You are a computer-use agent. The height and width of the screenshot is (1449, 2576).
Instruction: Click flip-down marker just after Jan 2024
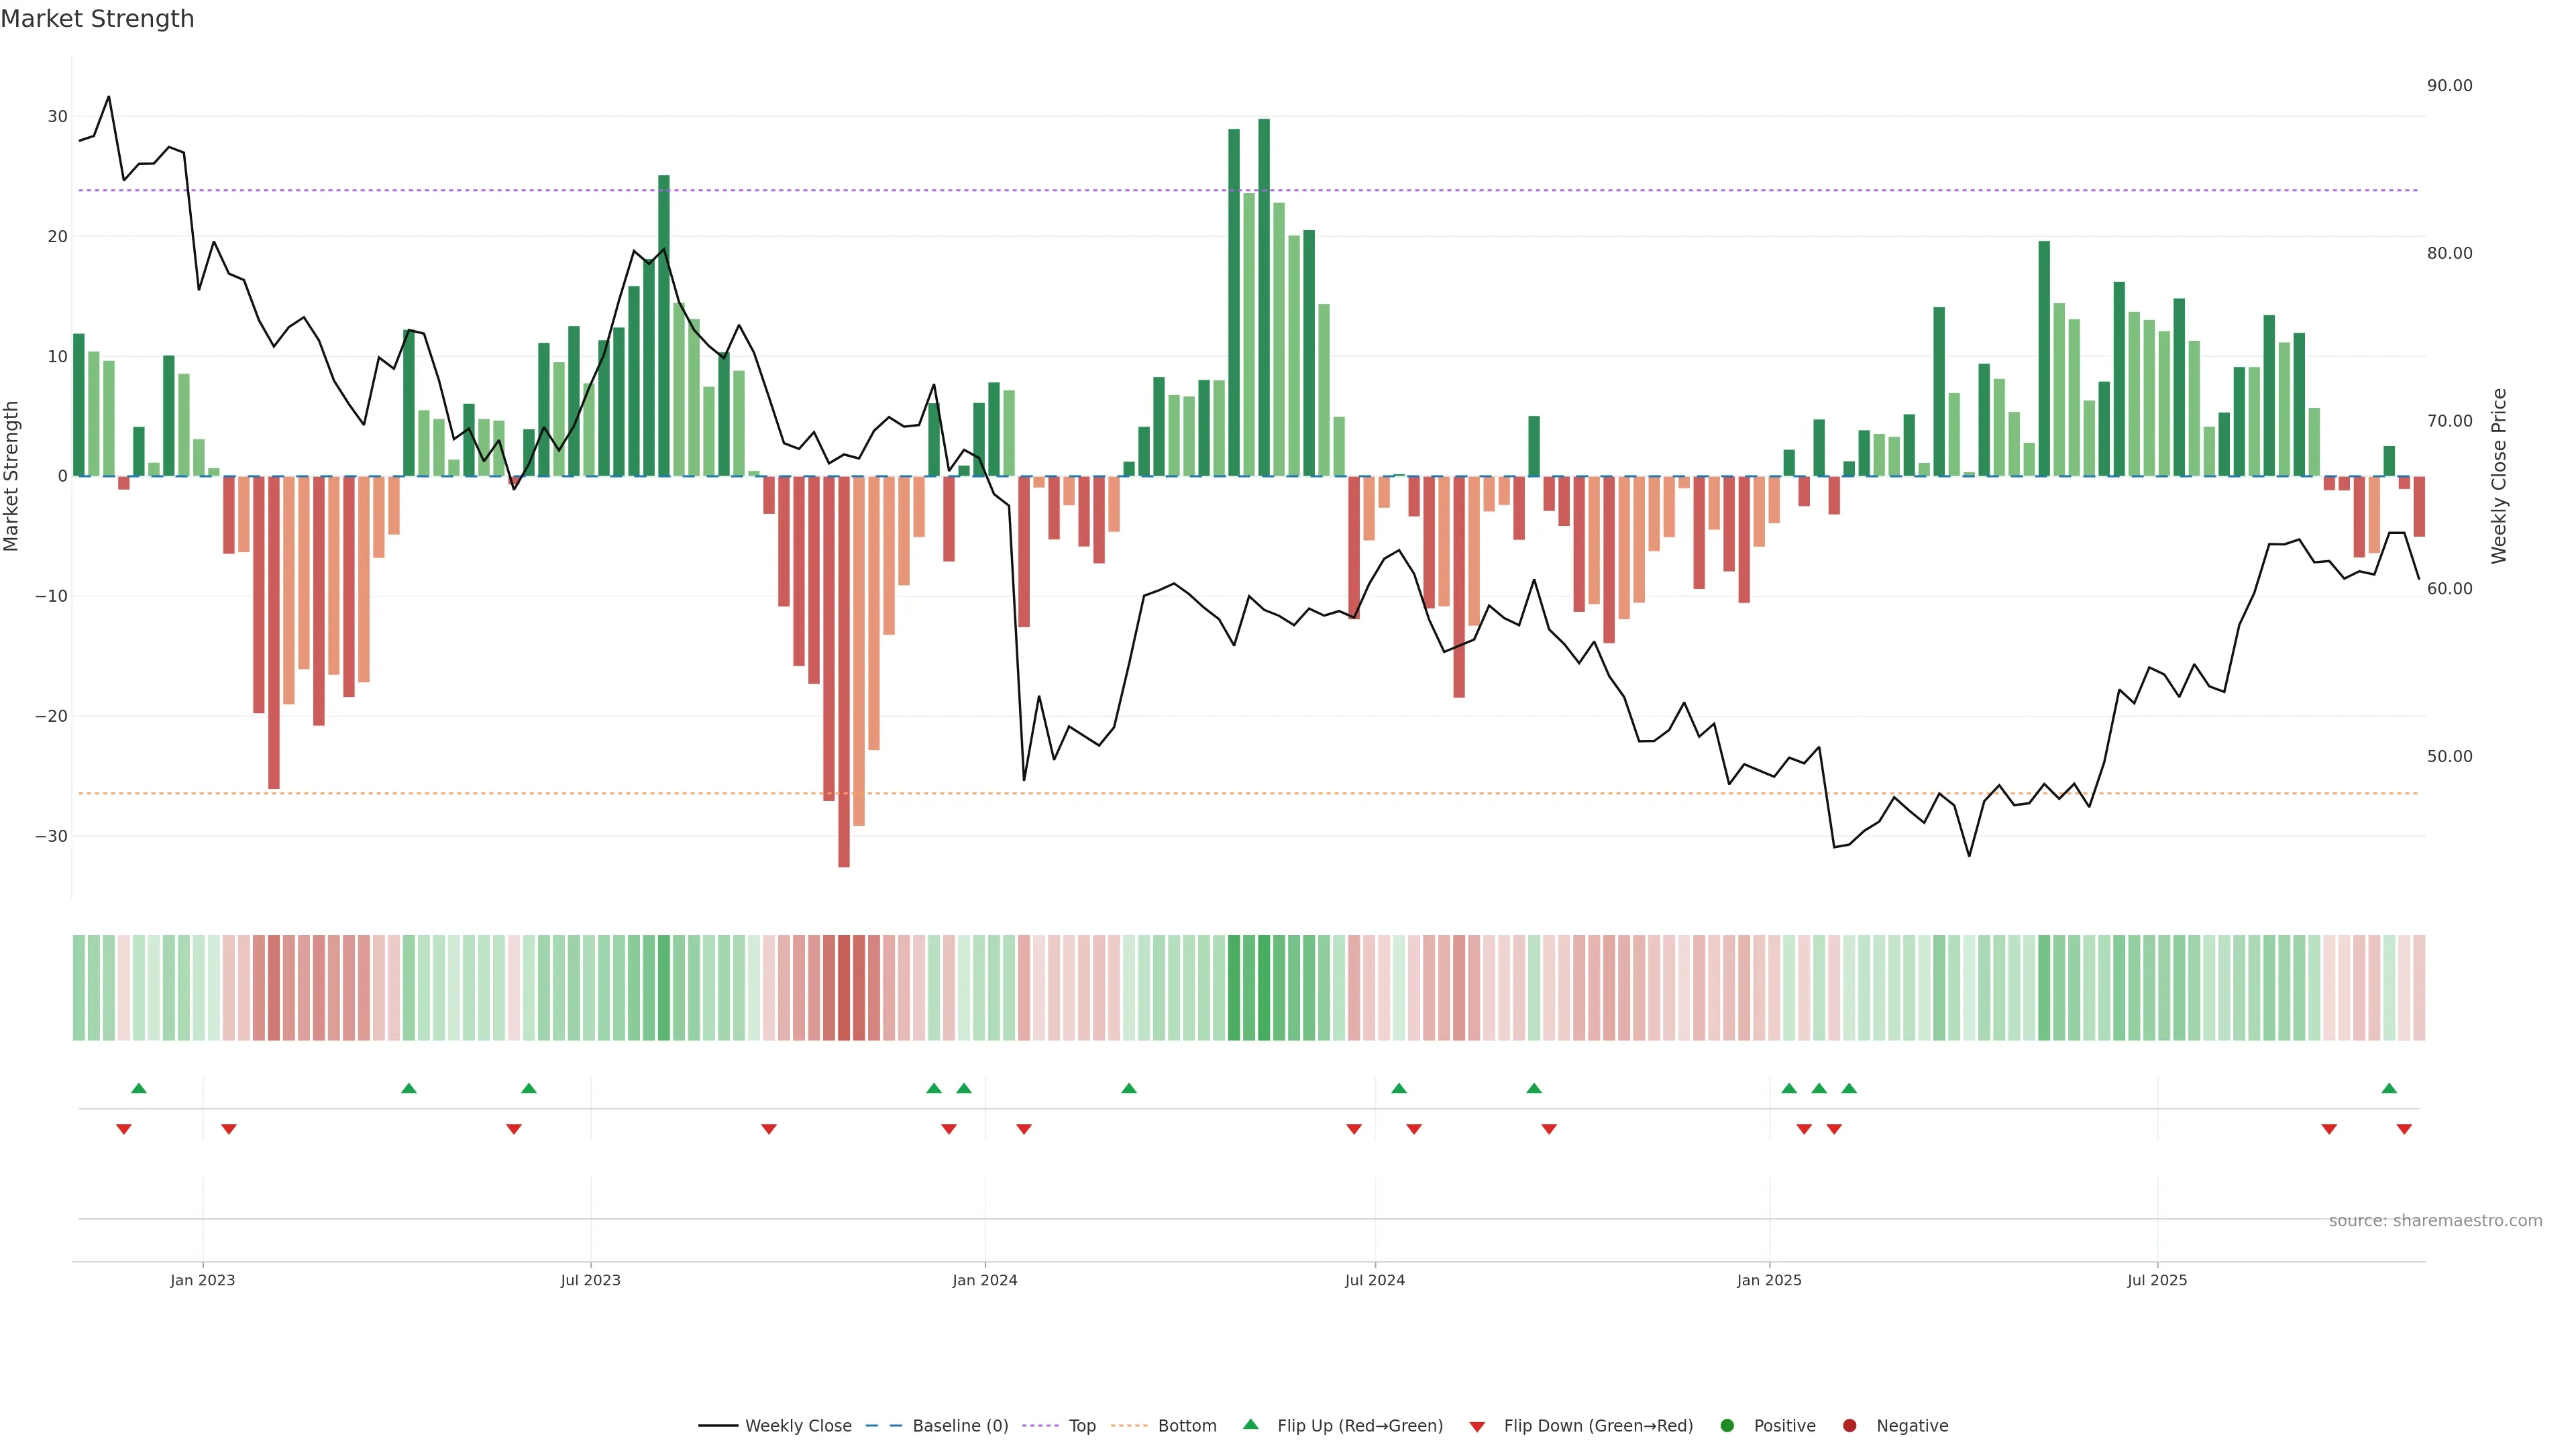(1024, 1129)
